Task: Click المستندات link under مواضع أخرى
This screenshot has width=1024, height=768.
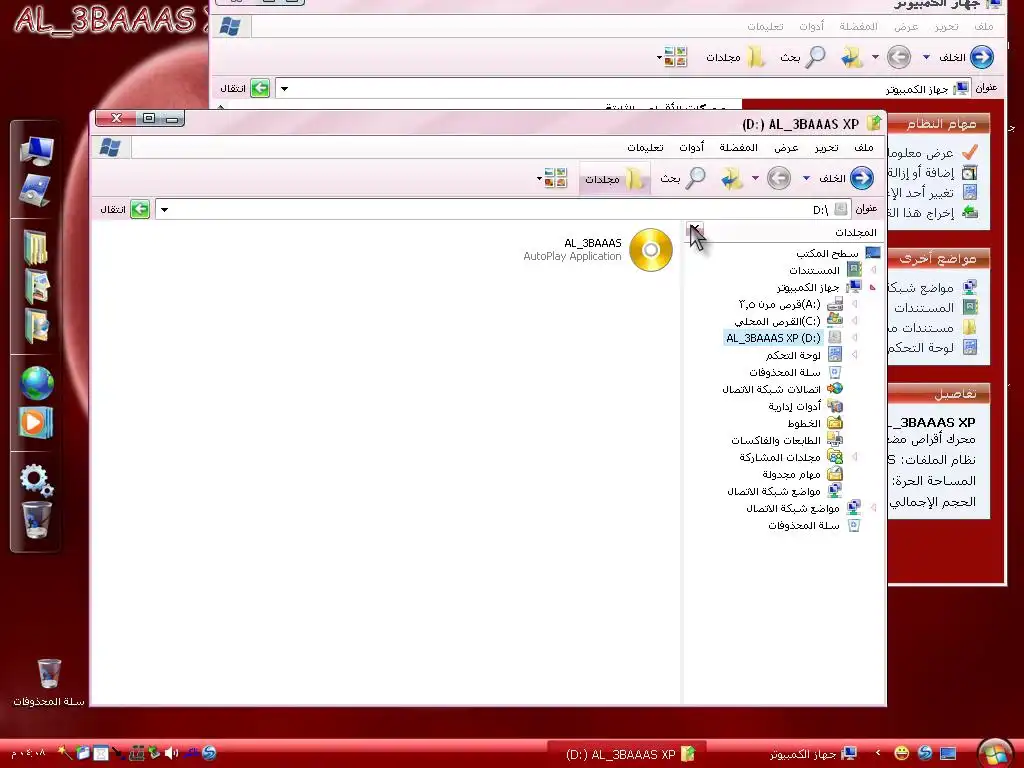Action: click(x=935, y=308)
